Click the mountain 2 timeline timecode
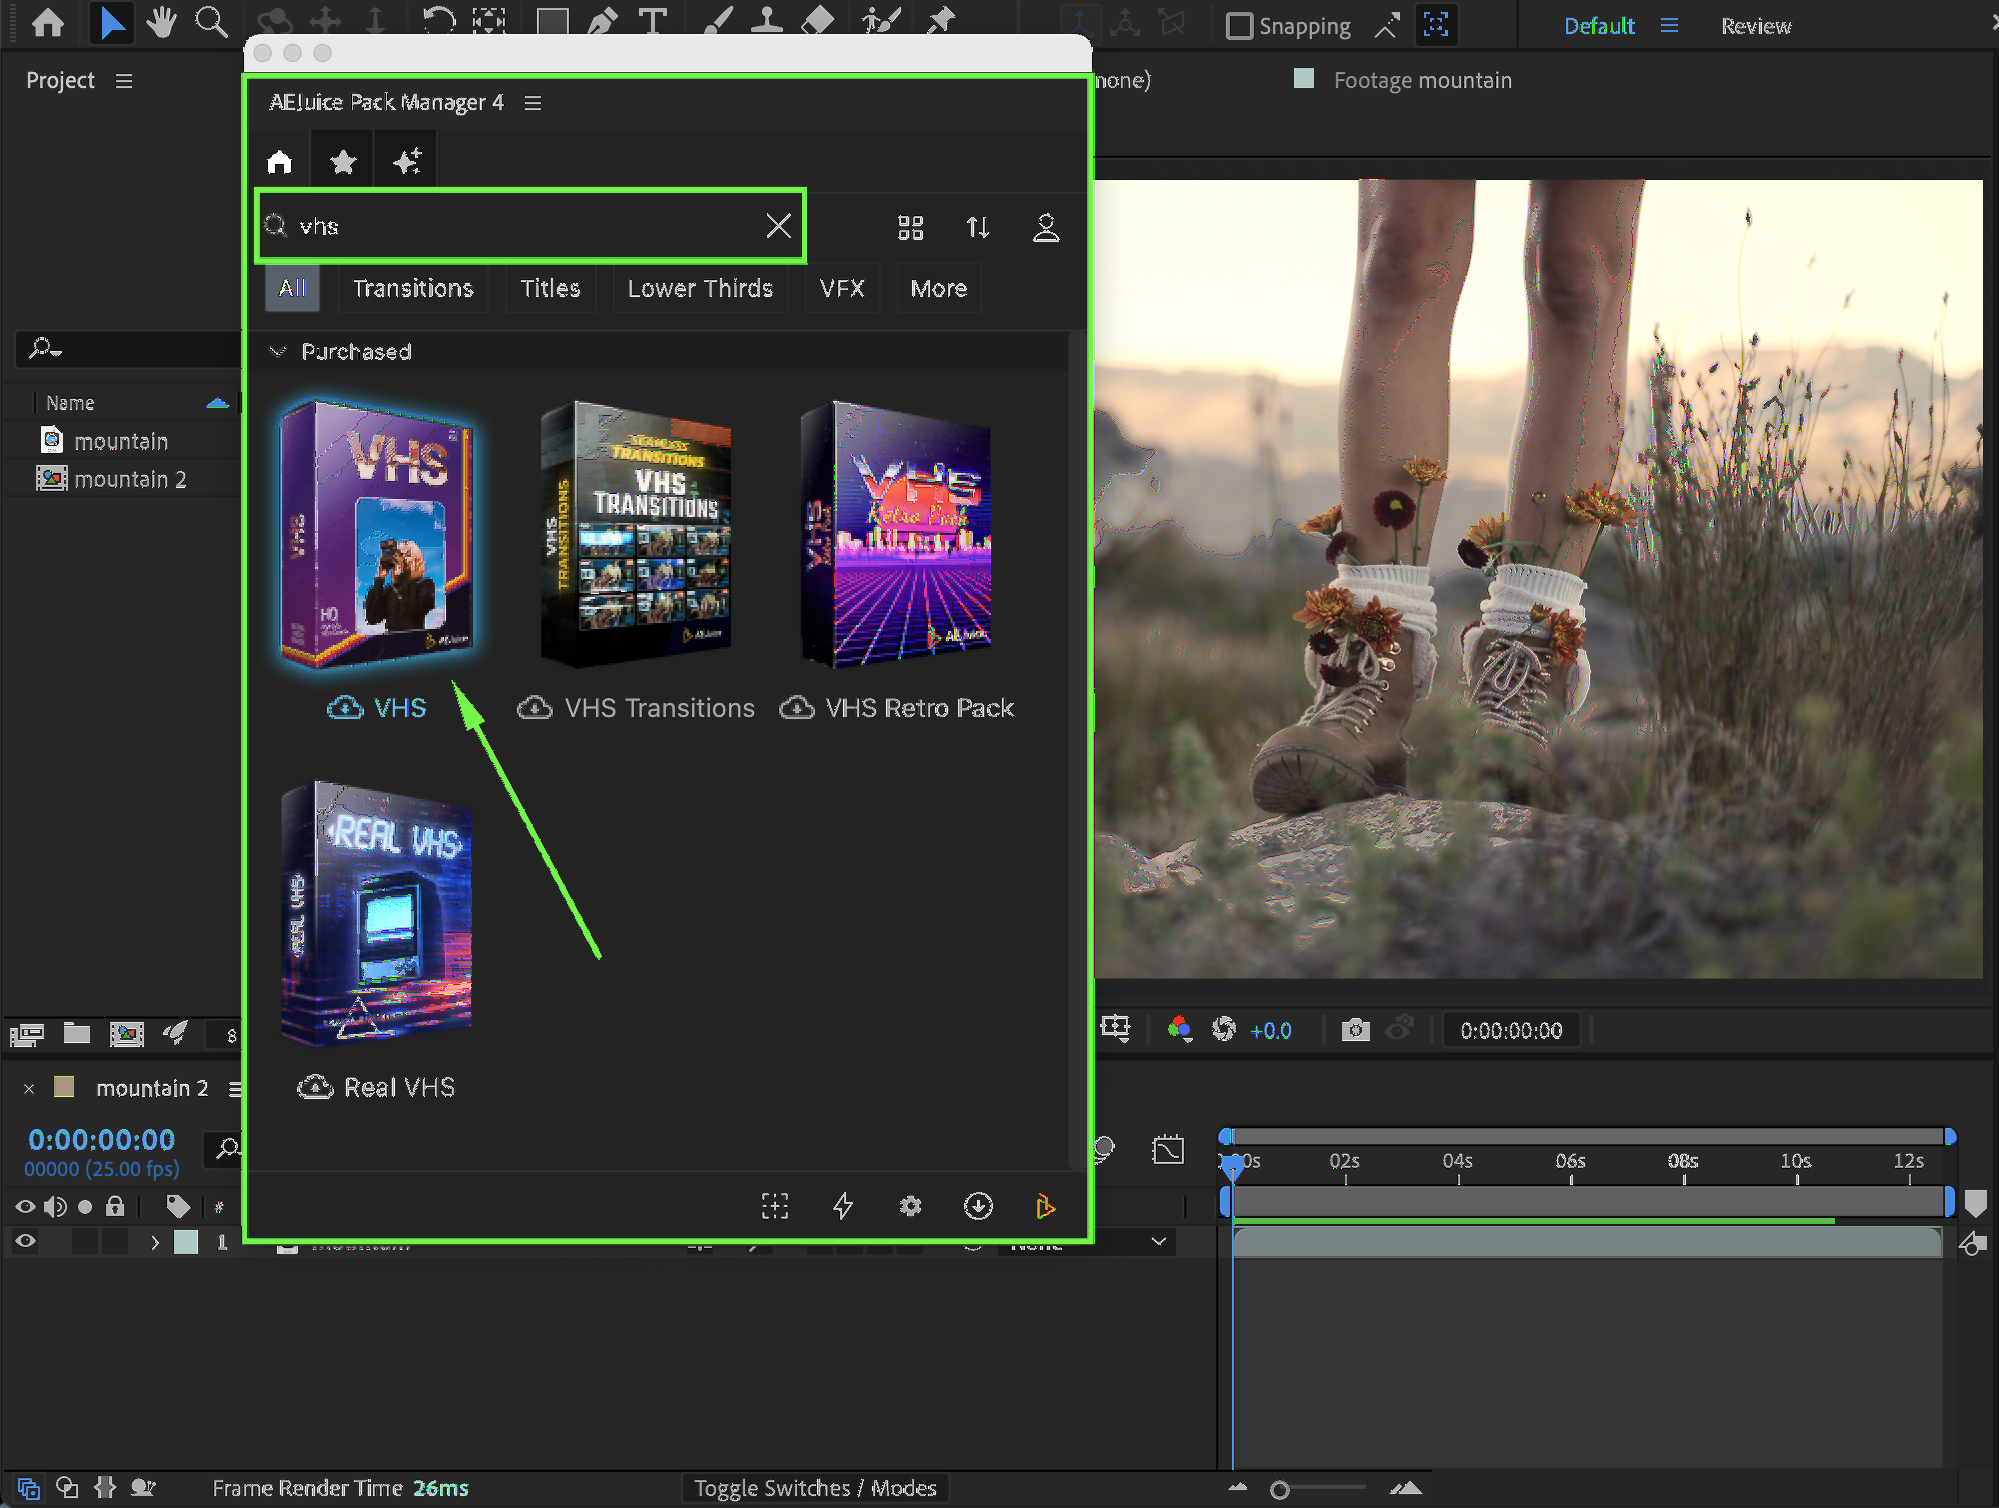The width and height of the screenshot is (1999, 1508). click(x=101, y=1139)
